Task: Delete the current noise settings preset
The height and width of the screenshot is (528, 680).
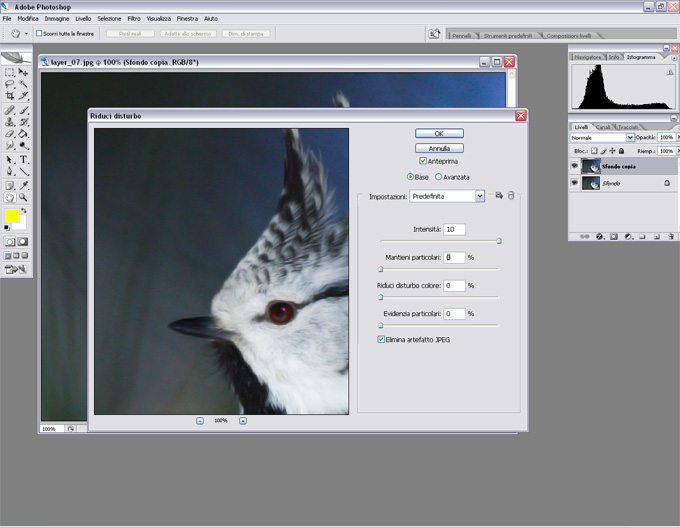Action: 511,196
